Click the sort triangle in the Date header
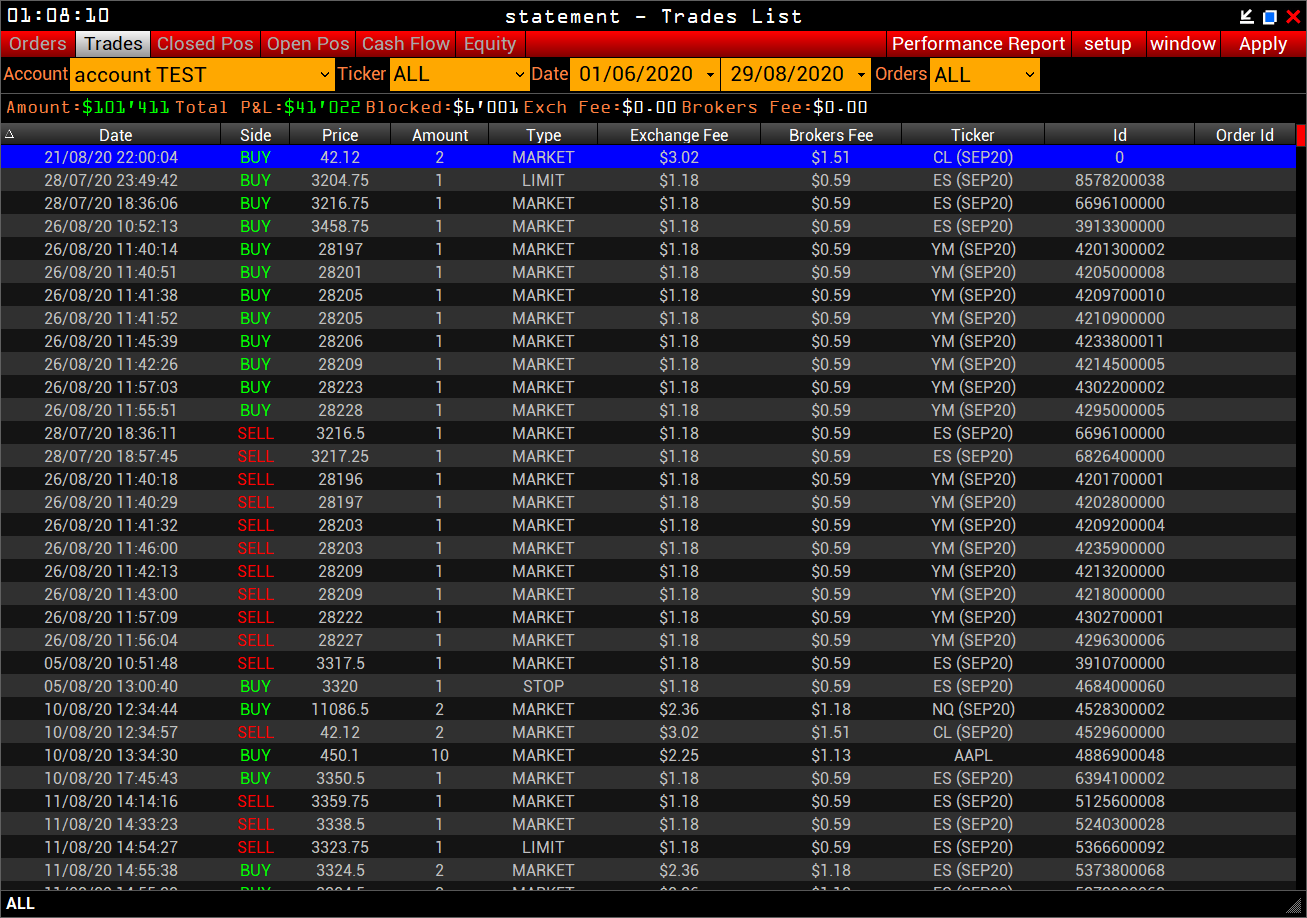Screen dimensions: 1307x918 click(x=9, y=134)
